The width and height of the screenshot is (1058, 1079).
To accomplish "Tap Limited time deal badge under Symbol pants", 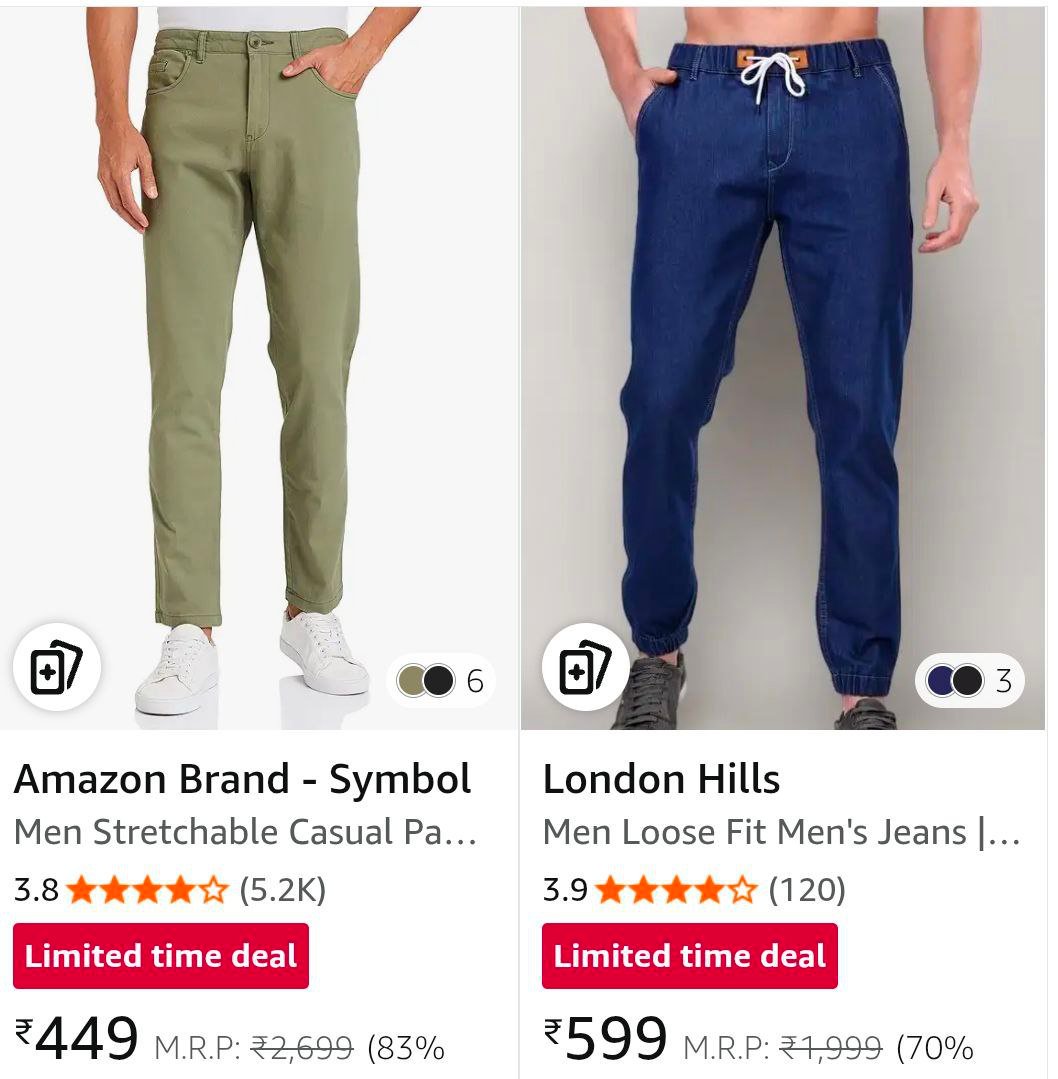I will coord(161,956).
